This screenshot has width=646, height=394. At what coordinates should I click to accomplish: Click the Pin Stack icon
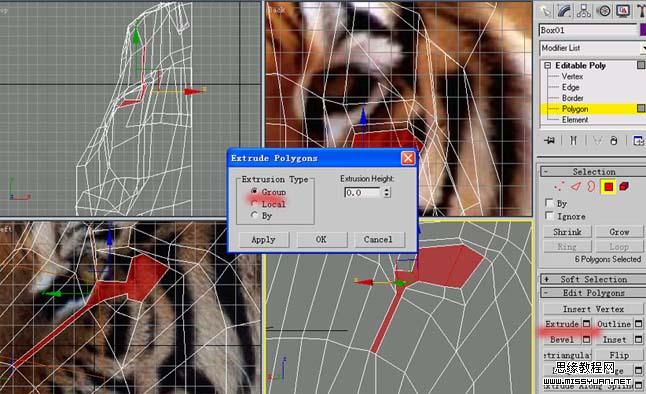point(549,141)
